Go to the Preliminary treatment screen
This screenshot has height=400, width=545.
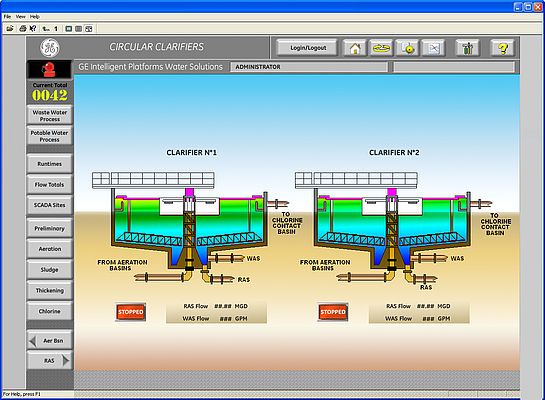click(50, 228)
